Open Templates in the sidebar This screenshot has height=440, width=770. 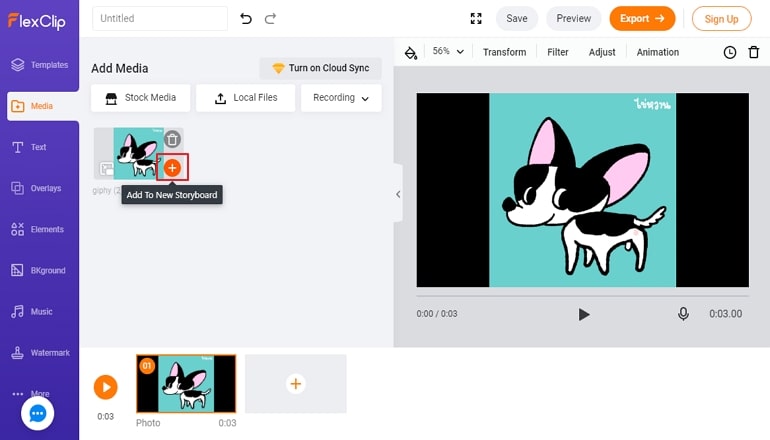point(39,65)
